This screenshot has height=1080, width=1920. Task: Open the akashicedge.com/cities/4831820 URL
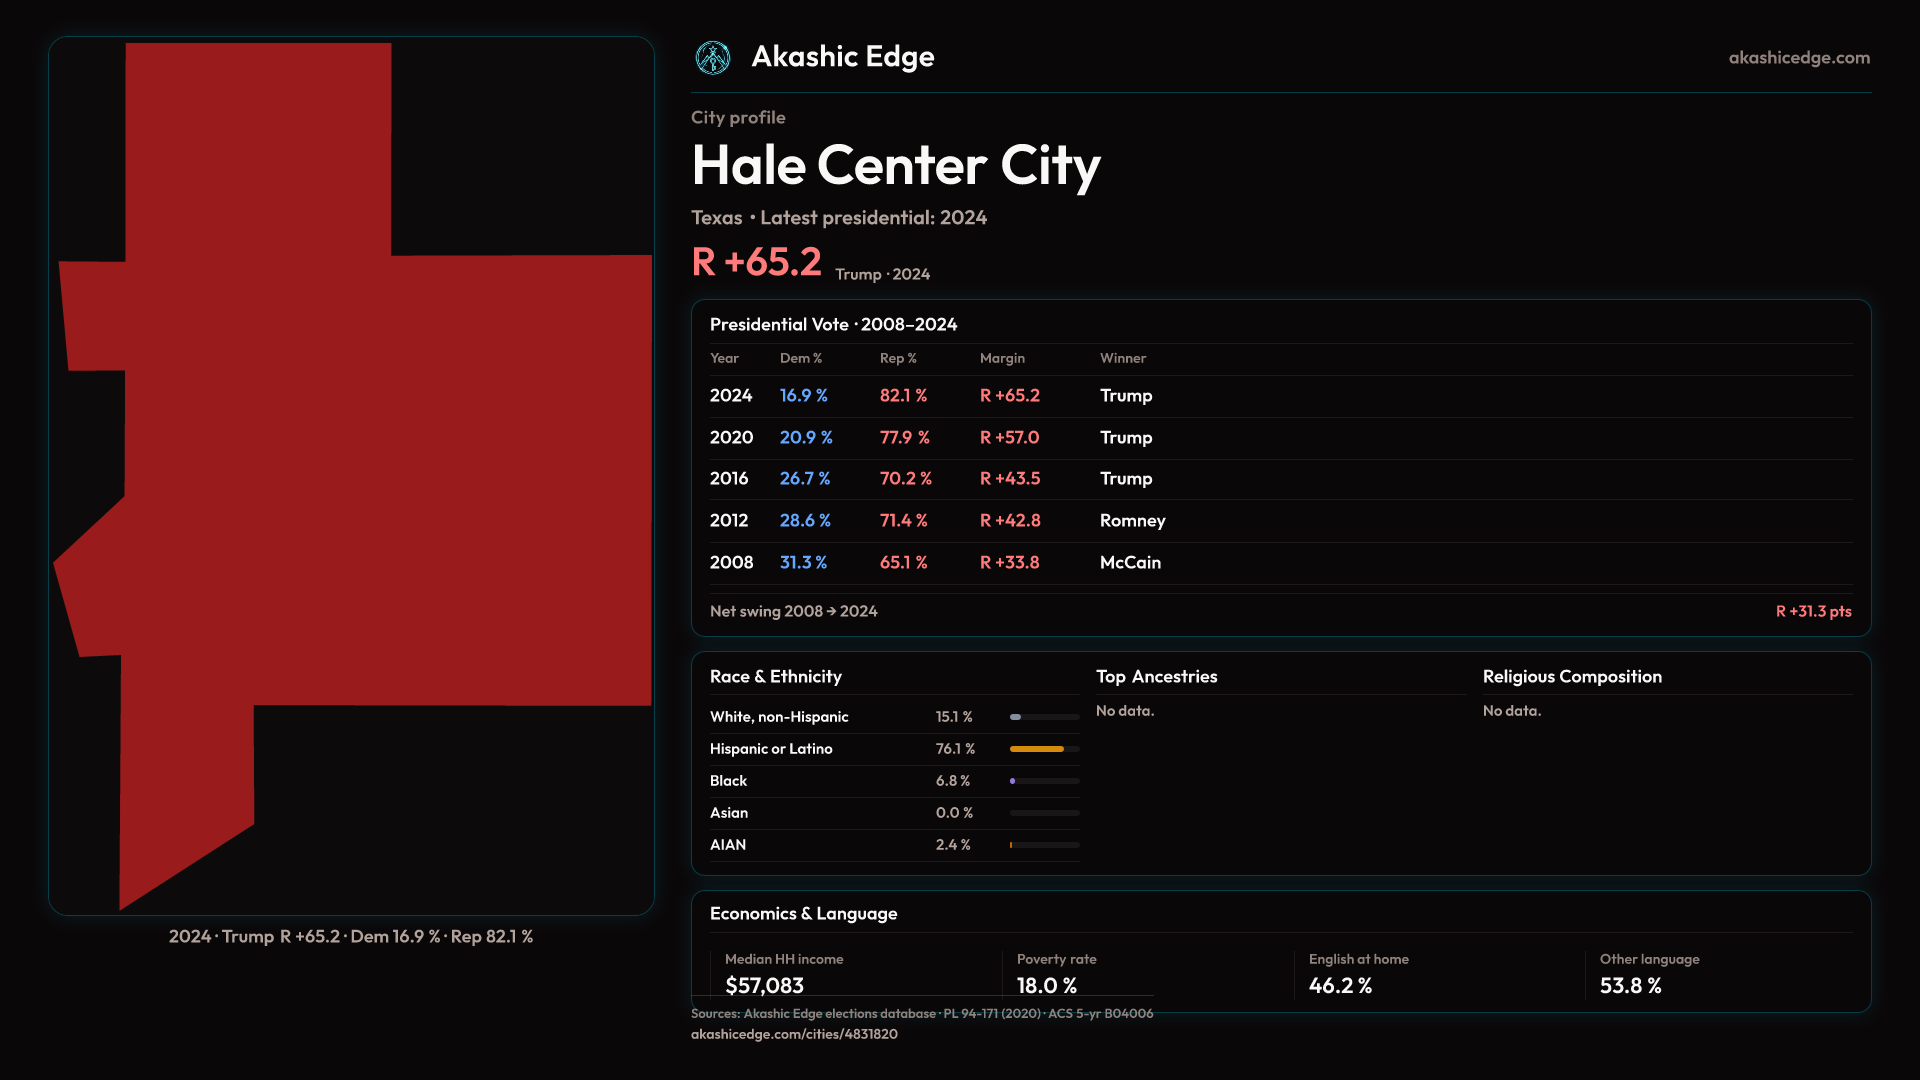[794, 1034]
